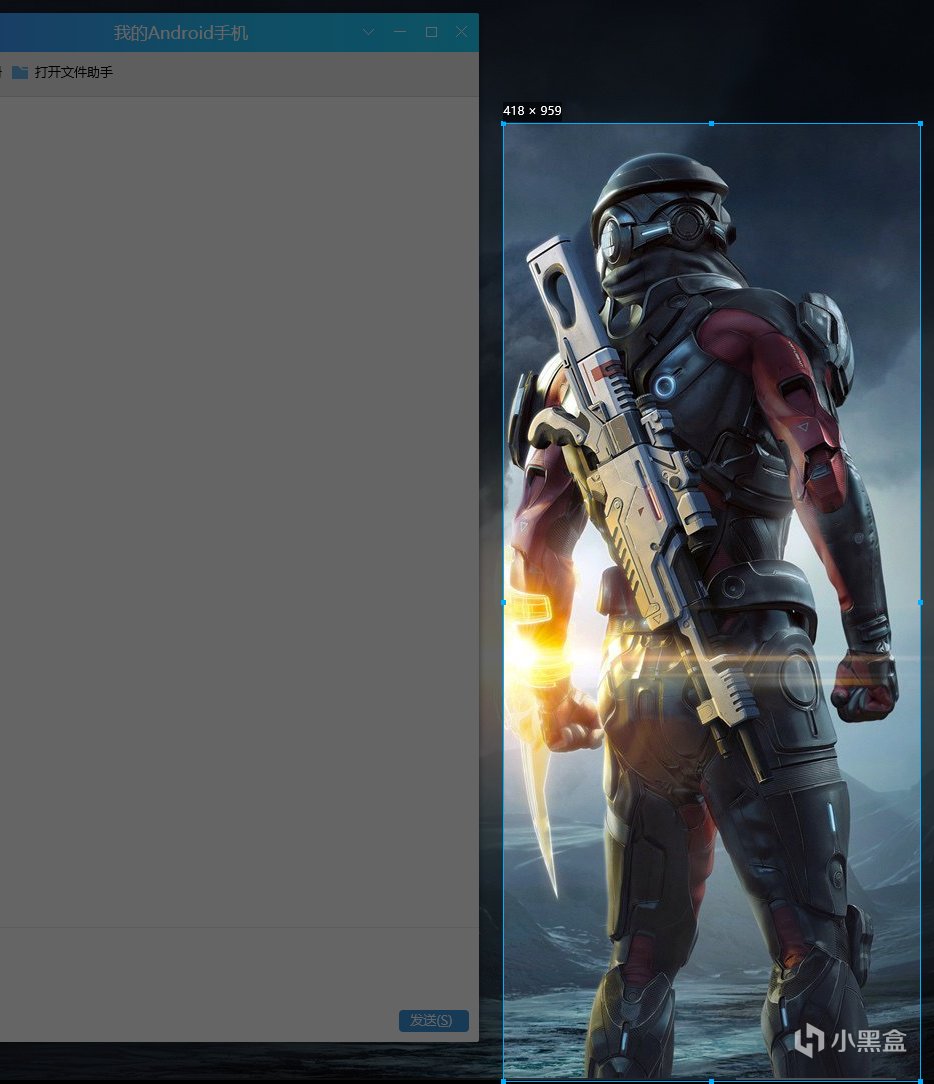Minimize the 我的Android手机 window
The height and width of the screenshot is (1084, 934).
[x=400, y=32]
